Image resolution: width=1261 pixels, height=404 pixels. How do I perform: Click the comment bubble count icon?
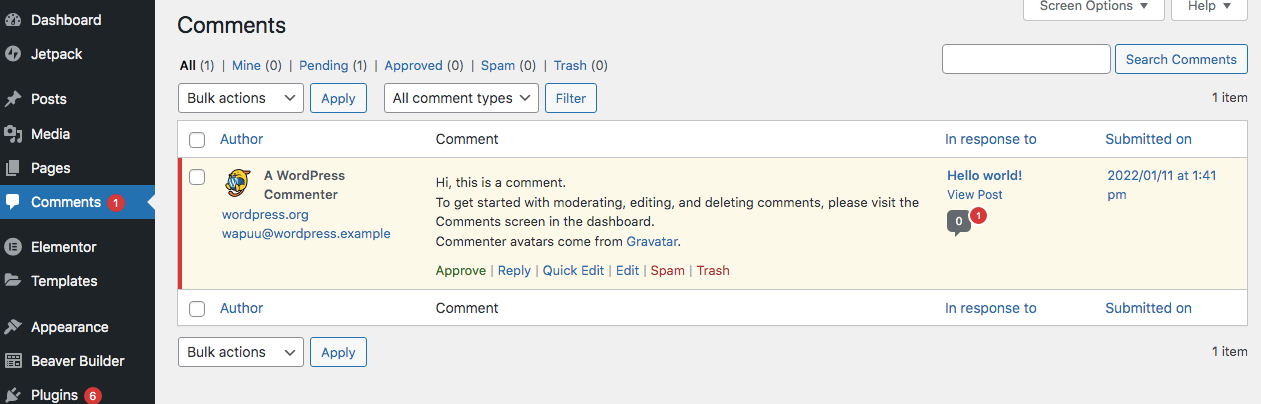point(959,222)
